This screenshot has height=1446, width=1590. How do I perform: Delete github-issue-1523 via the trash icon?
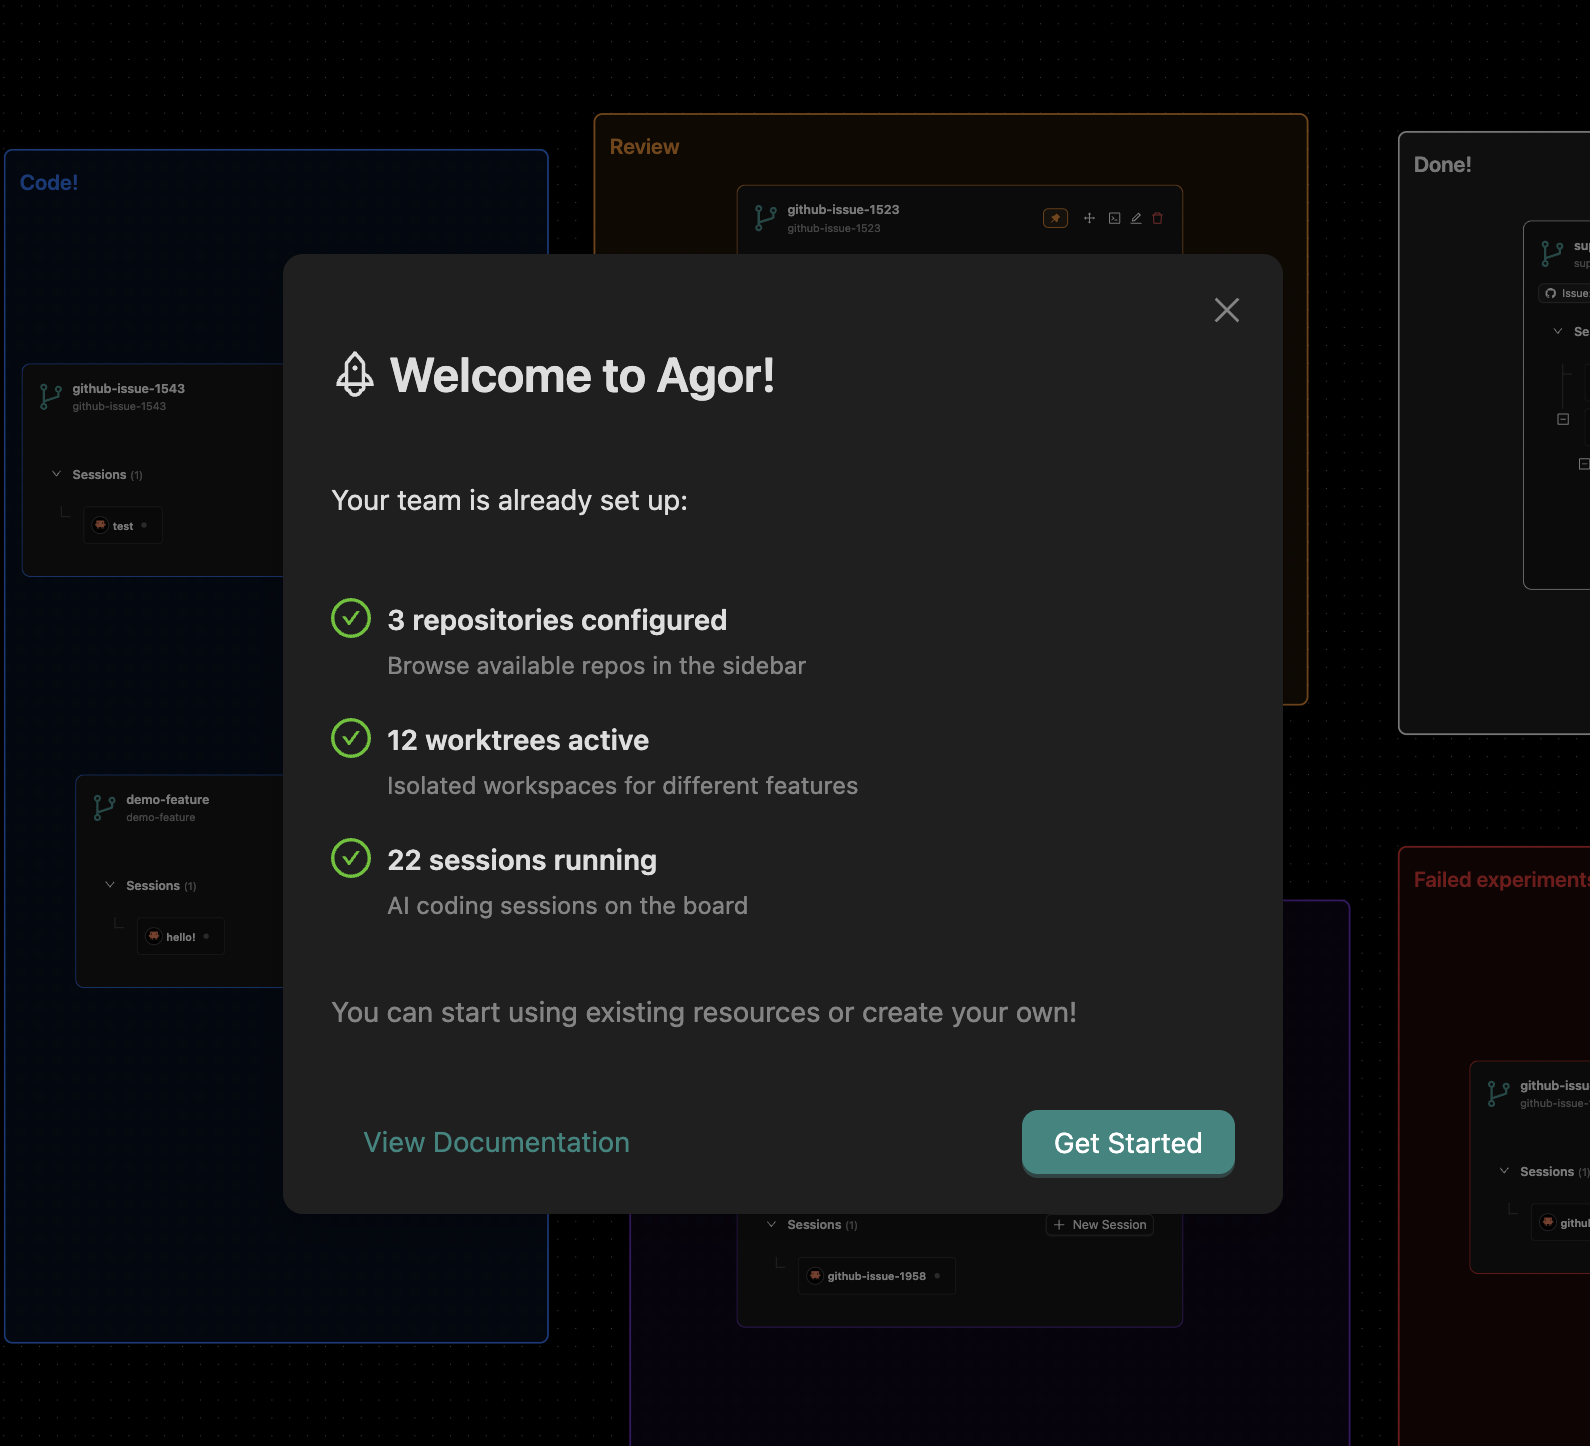(x=1157, y=218)
